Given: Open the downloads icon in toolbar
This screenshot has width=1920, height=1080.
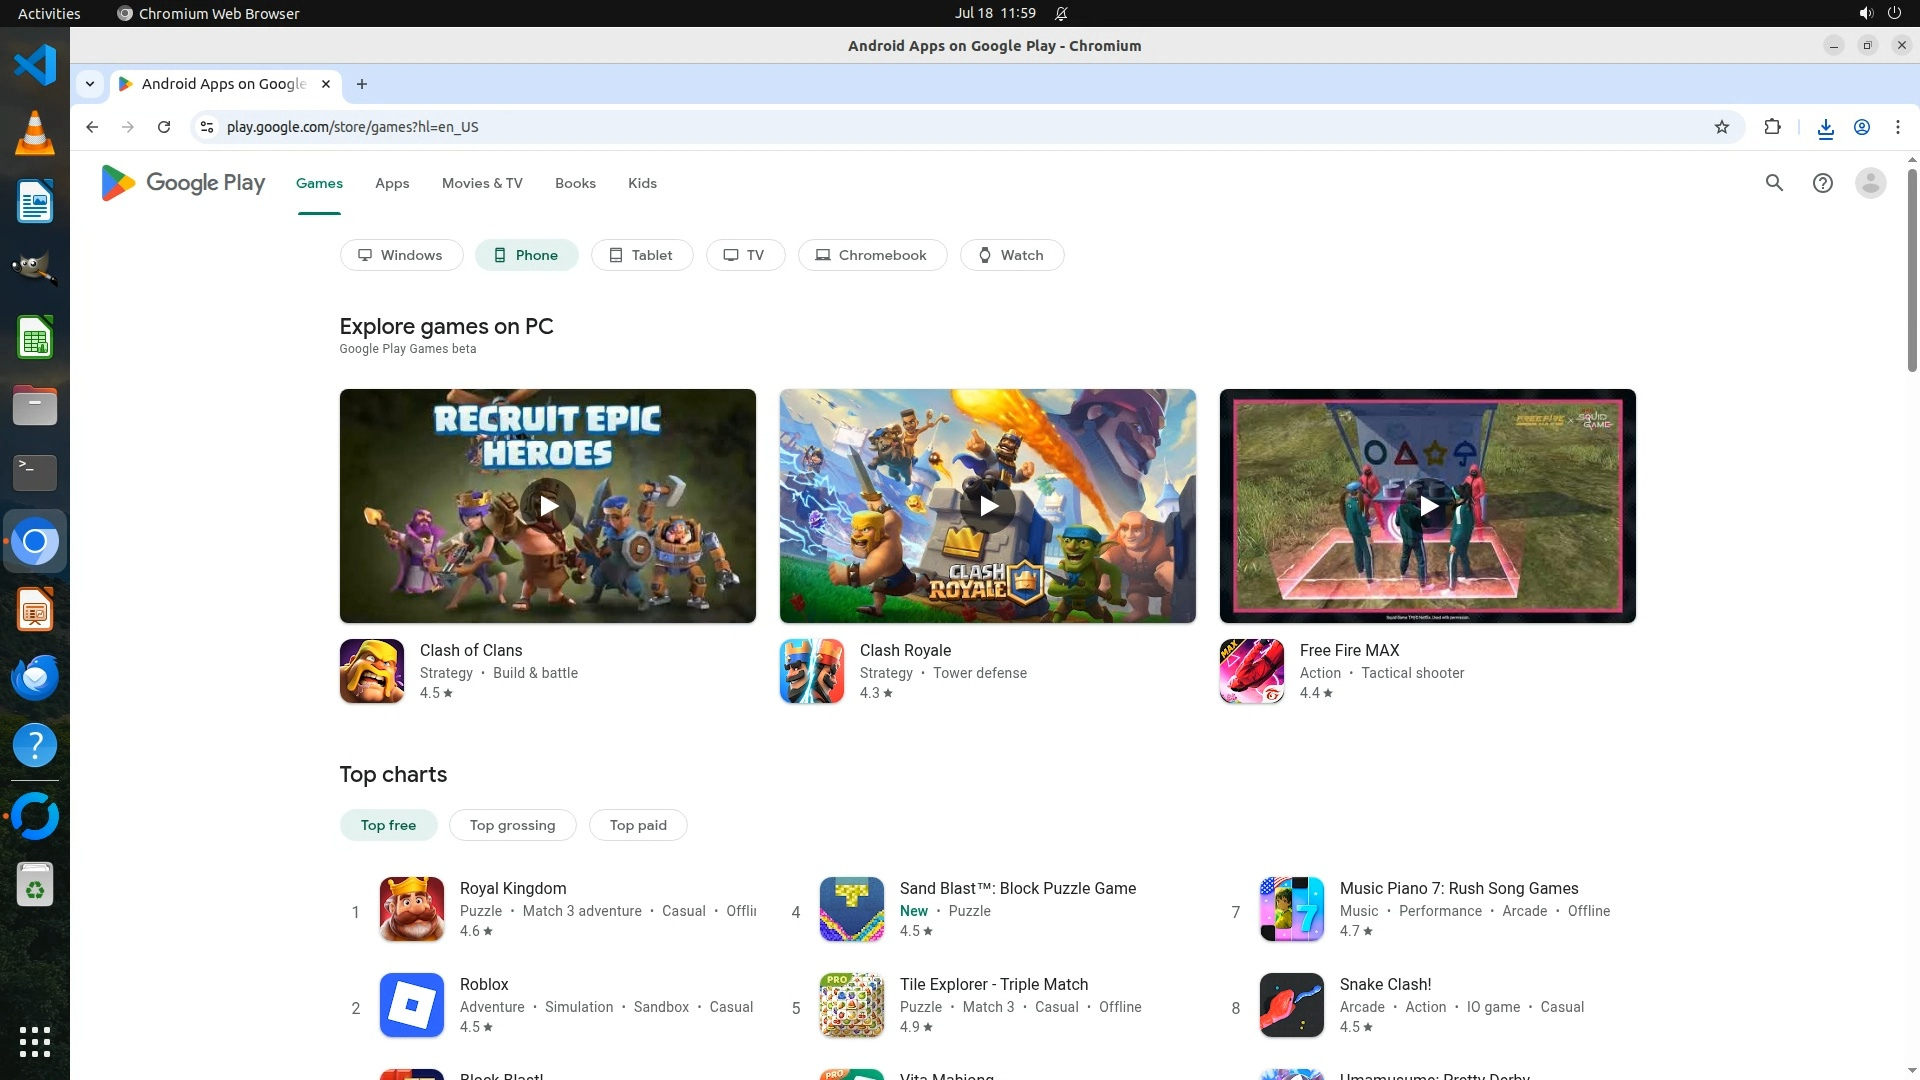Looking at the screenshot, I should point(1825,127).
